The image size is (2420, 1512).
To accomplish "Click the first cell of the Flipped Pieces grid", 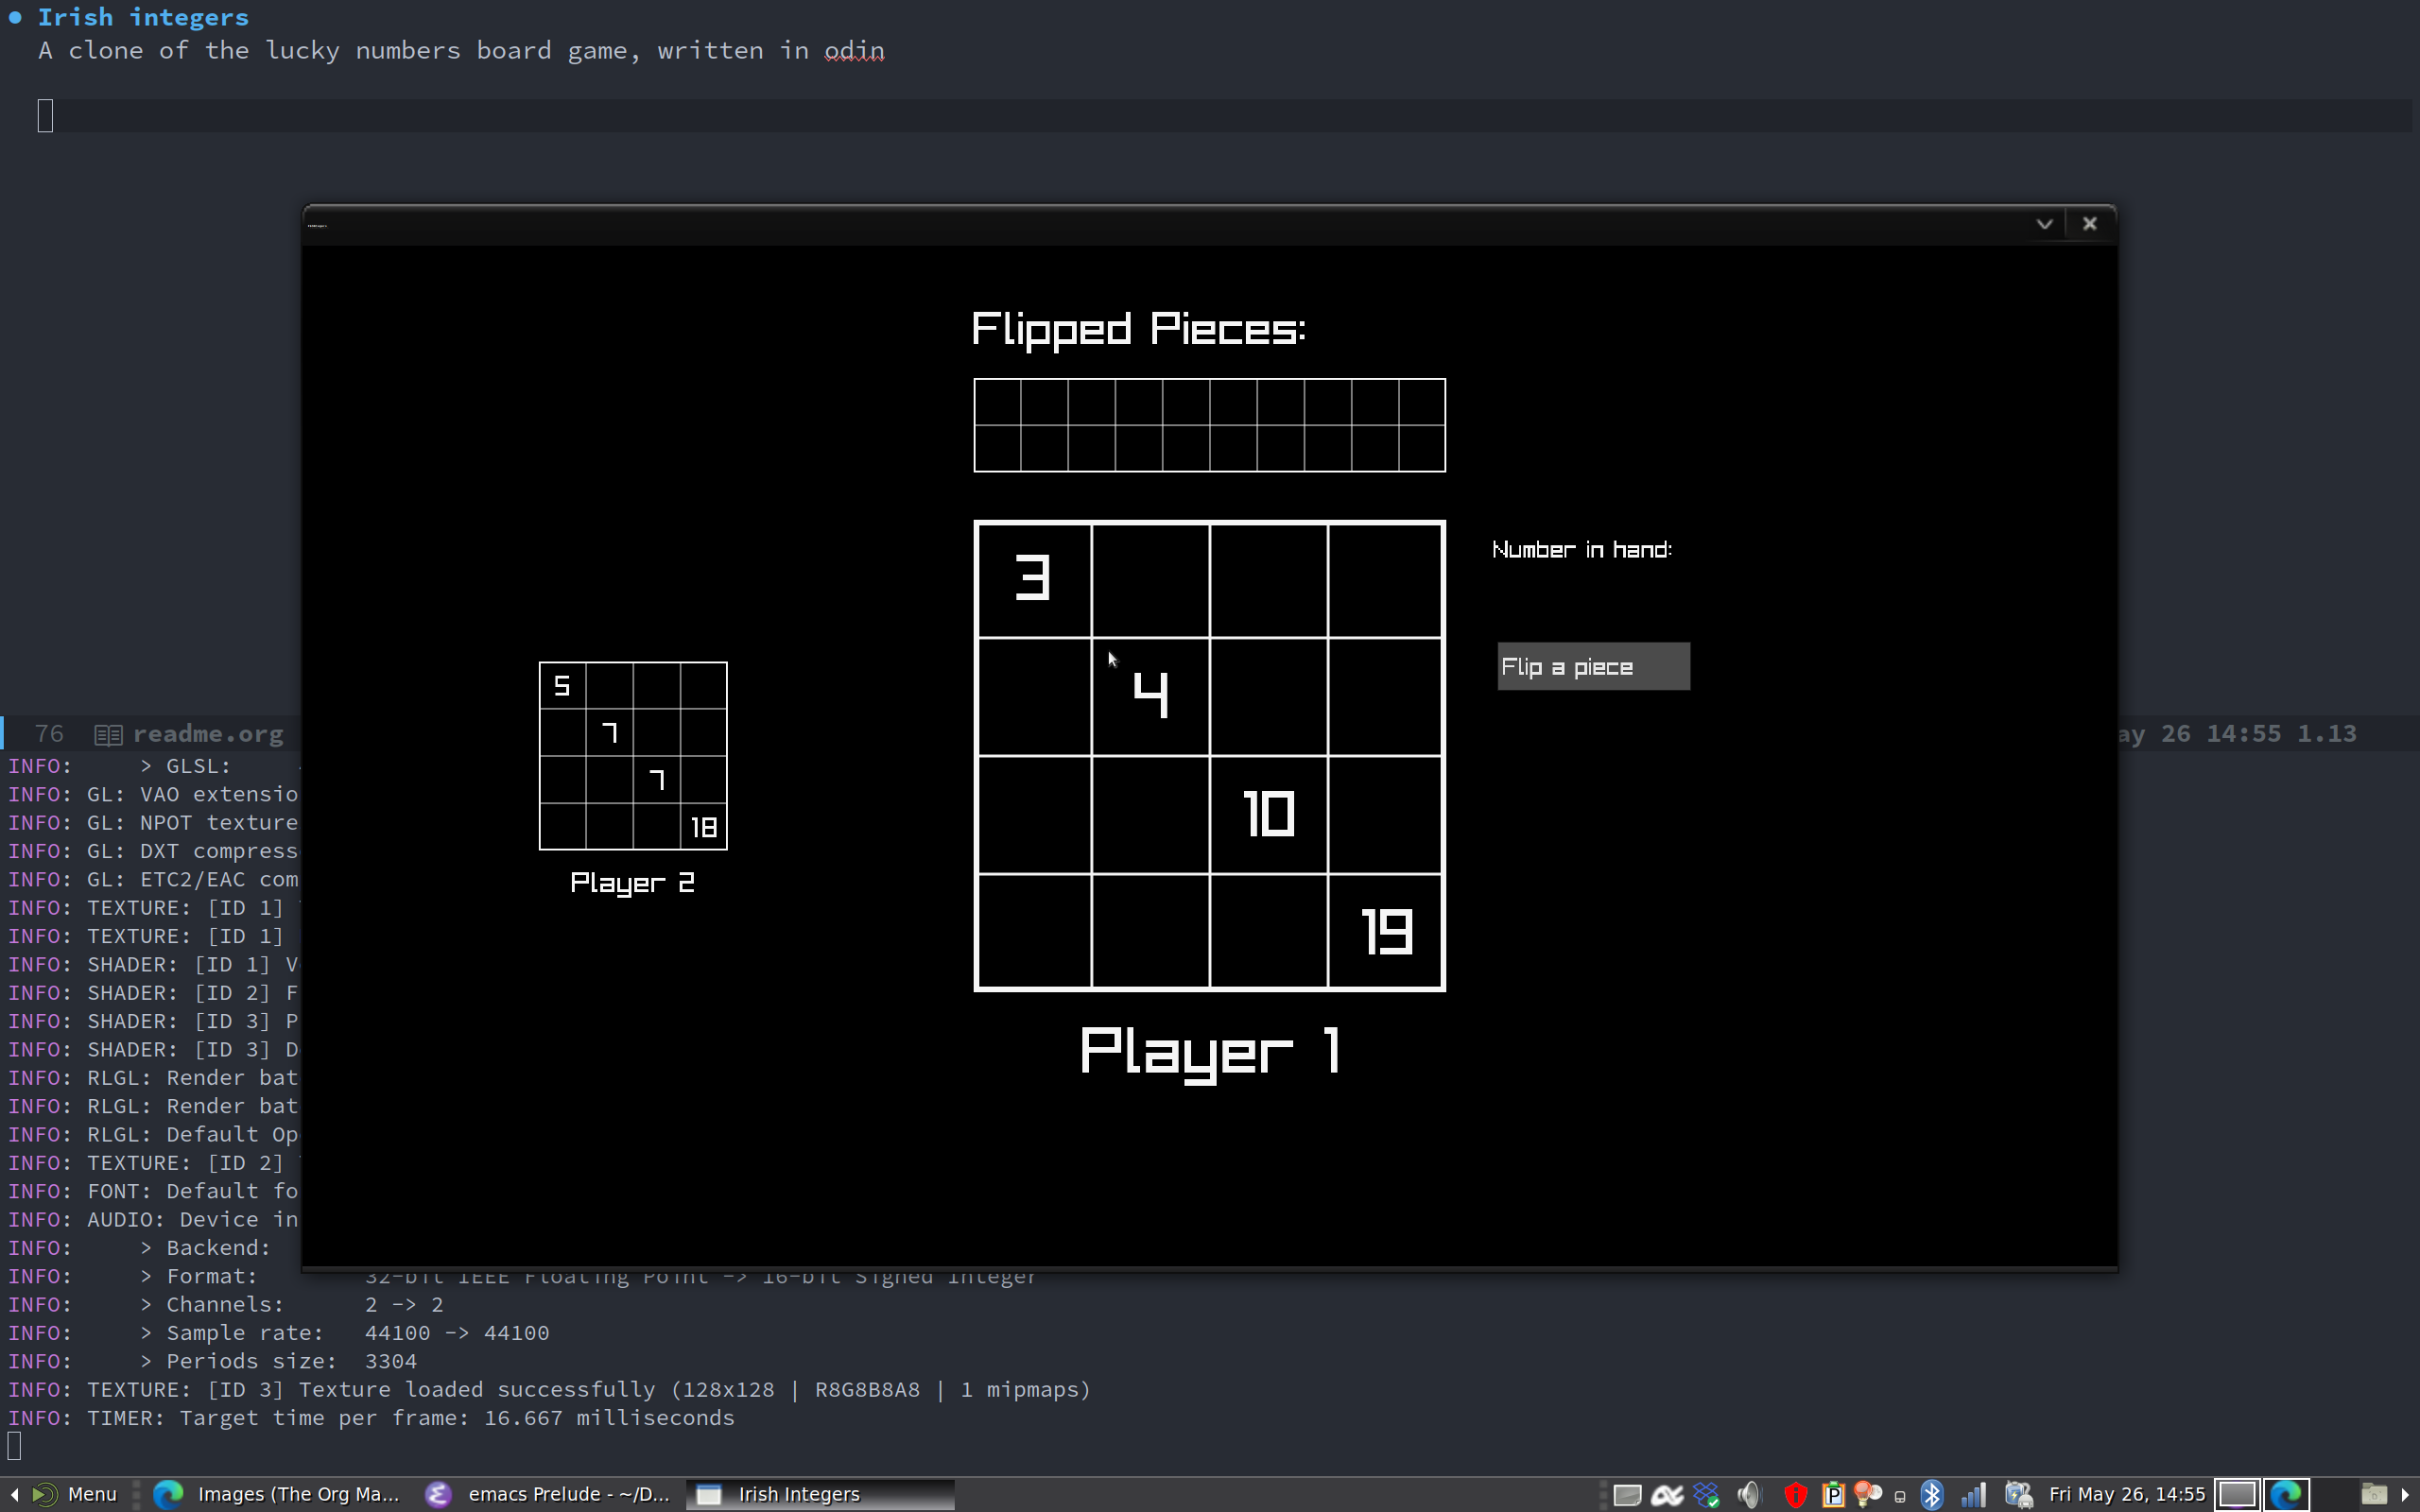I will pyautogui.click(x=997, y=402).
